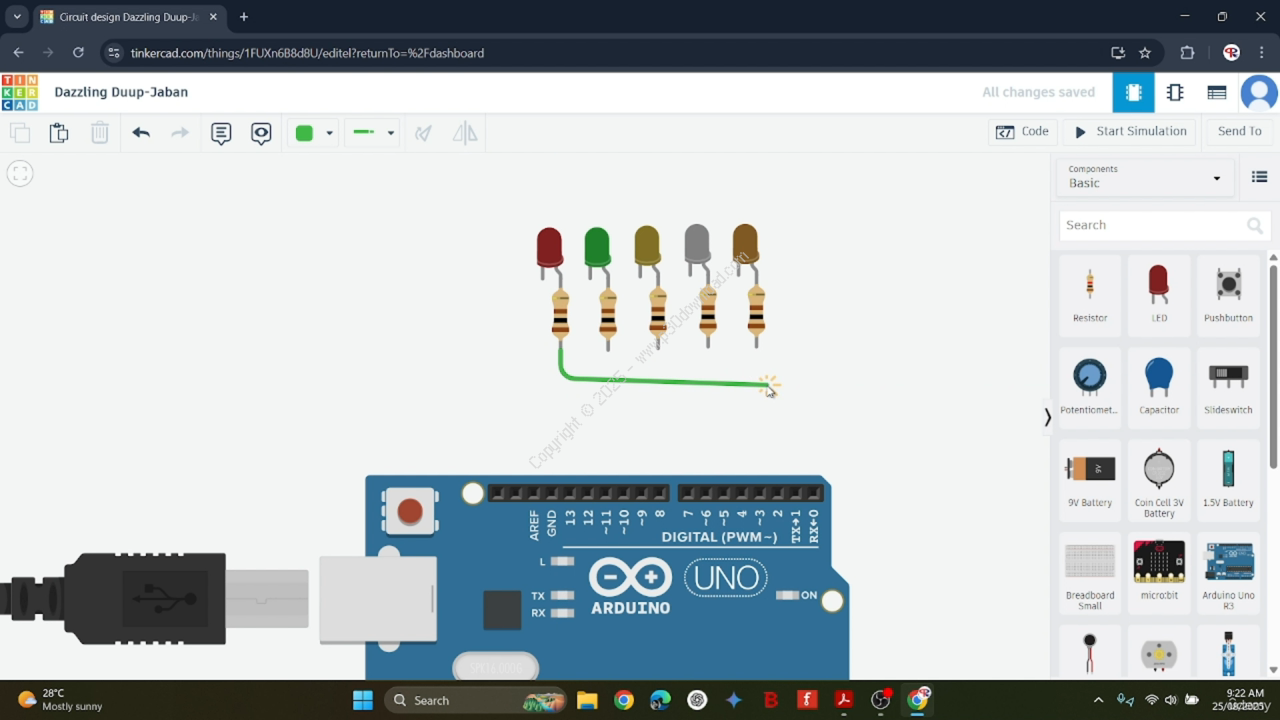This screenshot has width=1280, height=720.
Task: Click zoom to fit icon
Action: pos(20,173)
